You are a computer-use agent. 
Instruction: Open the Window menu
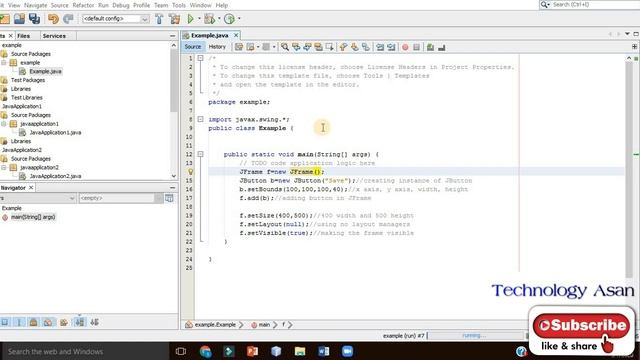(x=200, y=5)
